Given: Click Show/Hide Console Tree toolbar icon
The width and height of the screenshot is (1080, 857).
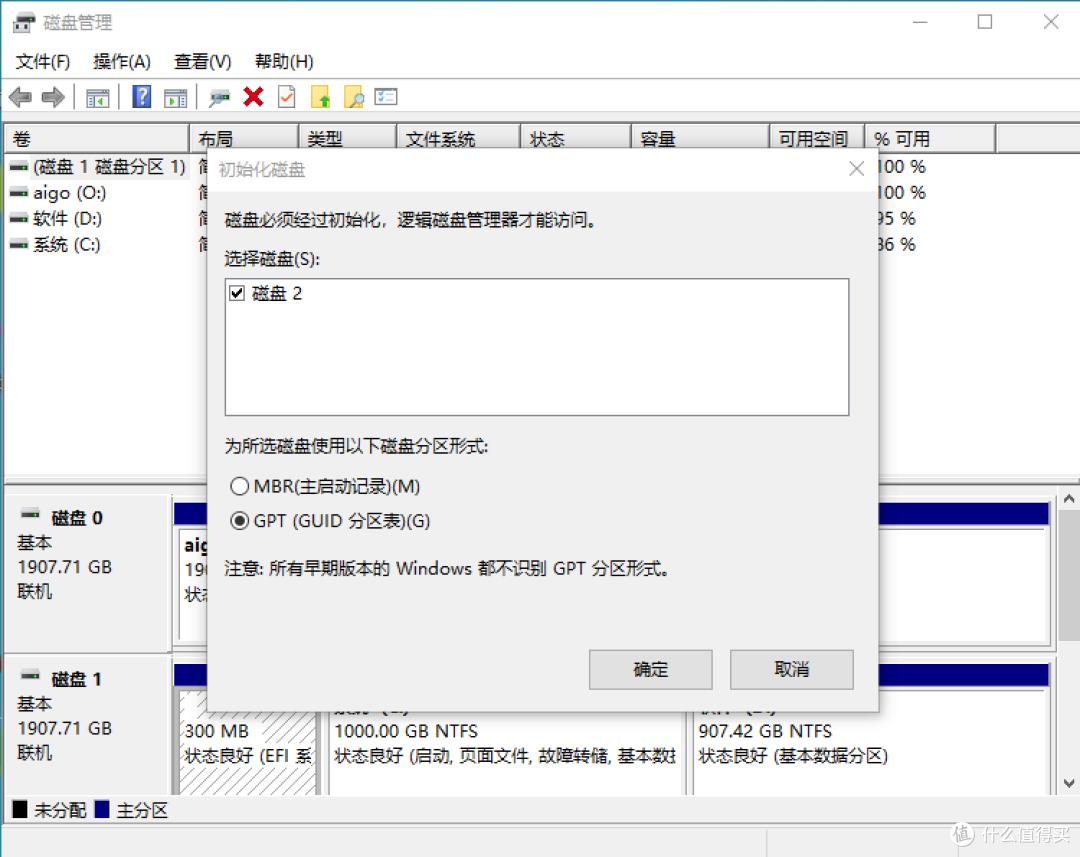Looking at the screenshot, I should point(97,98).
